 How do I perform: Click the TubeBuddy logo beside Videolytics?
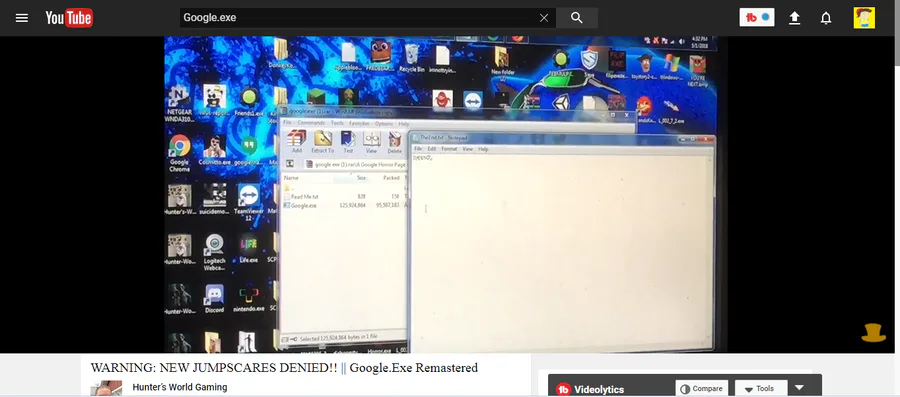[564, 389]
